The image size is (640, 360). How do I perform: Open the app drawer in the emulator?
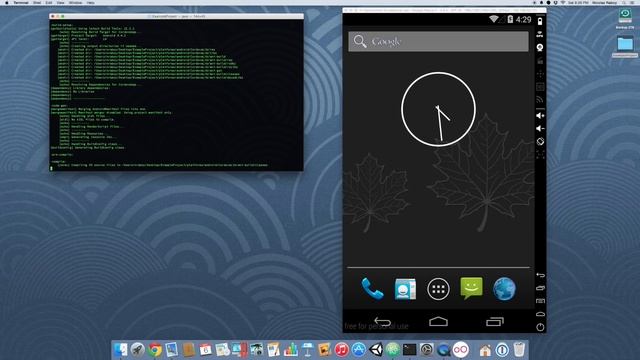click(x=438, y=289)
